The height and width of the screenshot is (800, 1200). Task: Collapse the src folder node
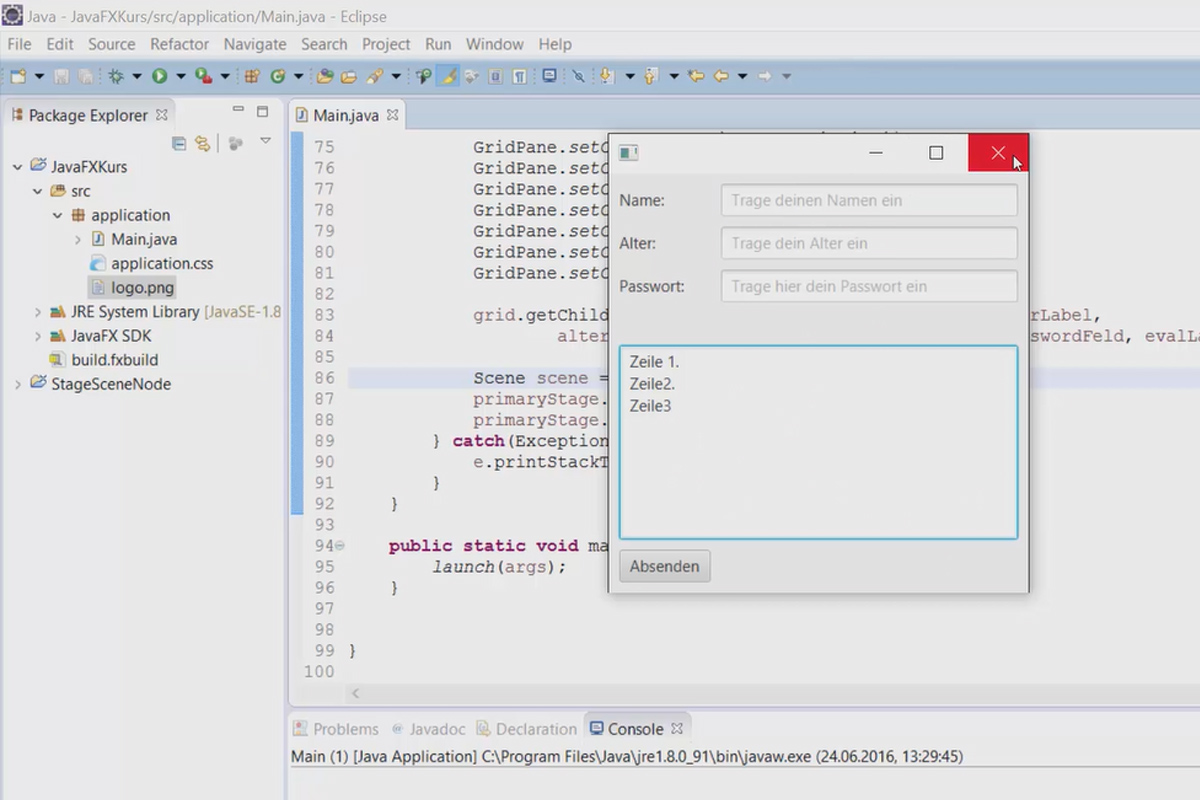pyautogui.click(x=38, y=191)
